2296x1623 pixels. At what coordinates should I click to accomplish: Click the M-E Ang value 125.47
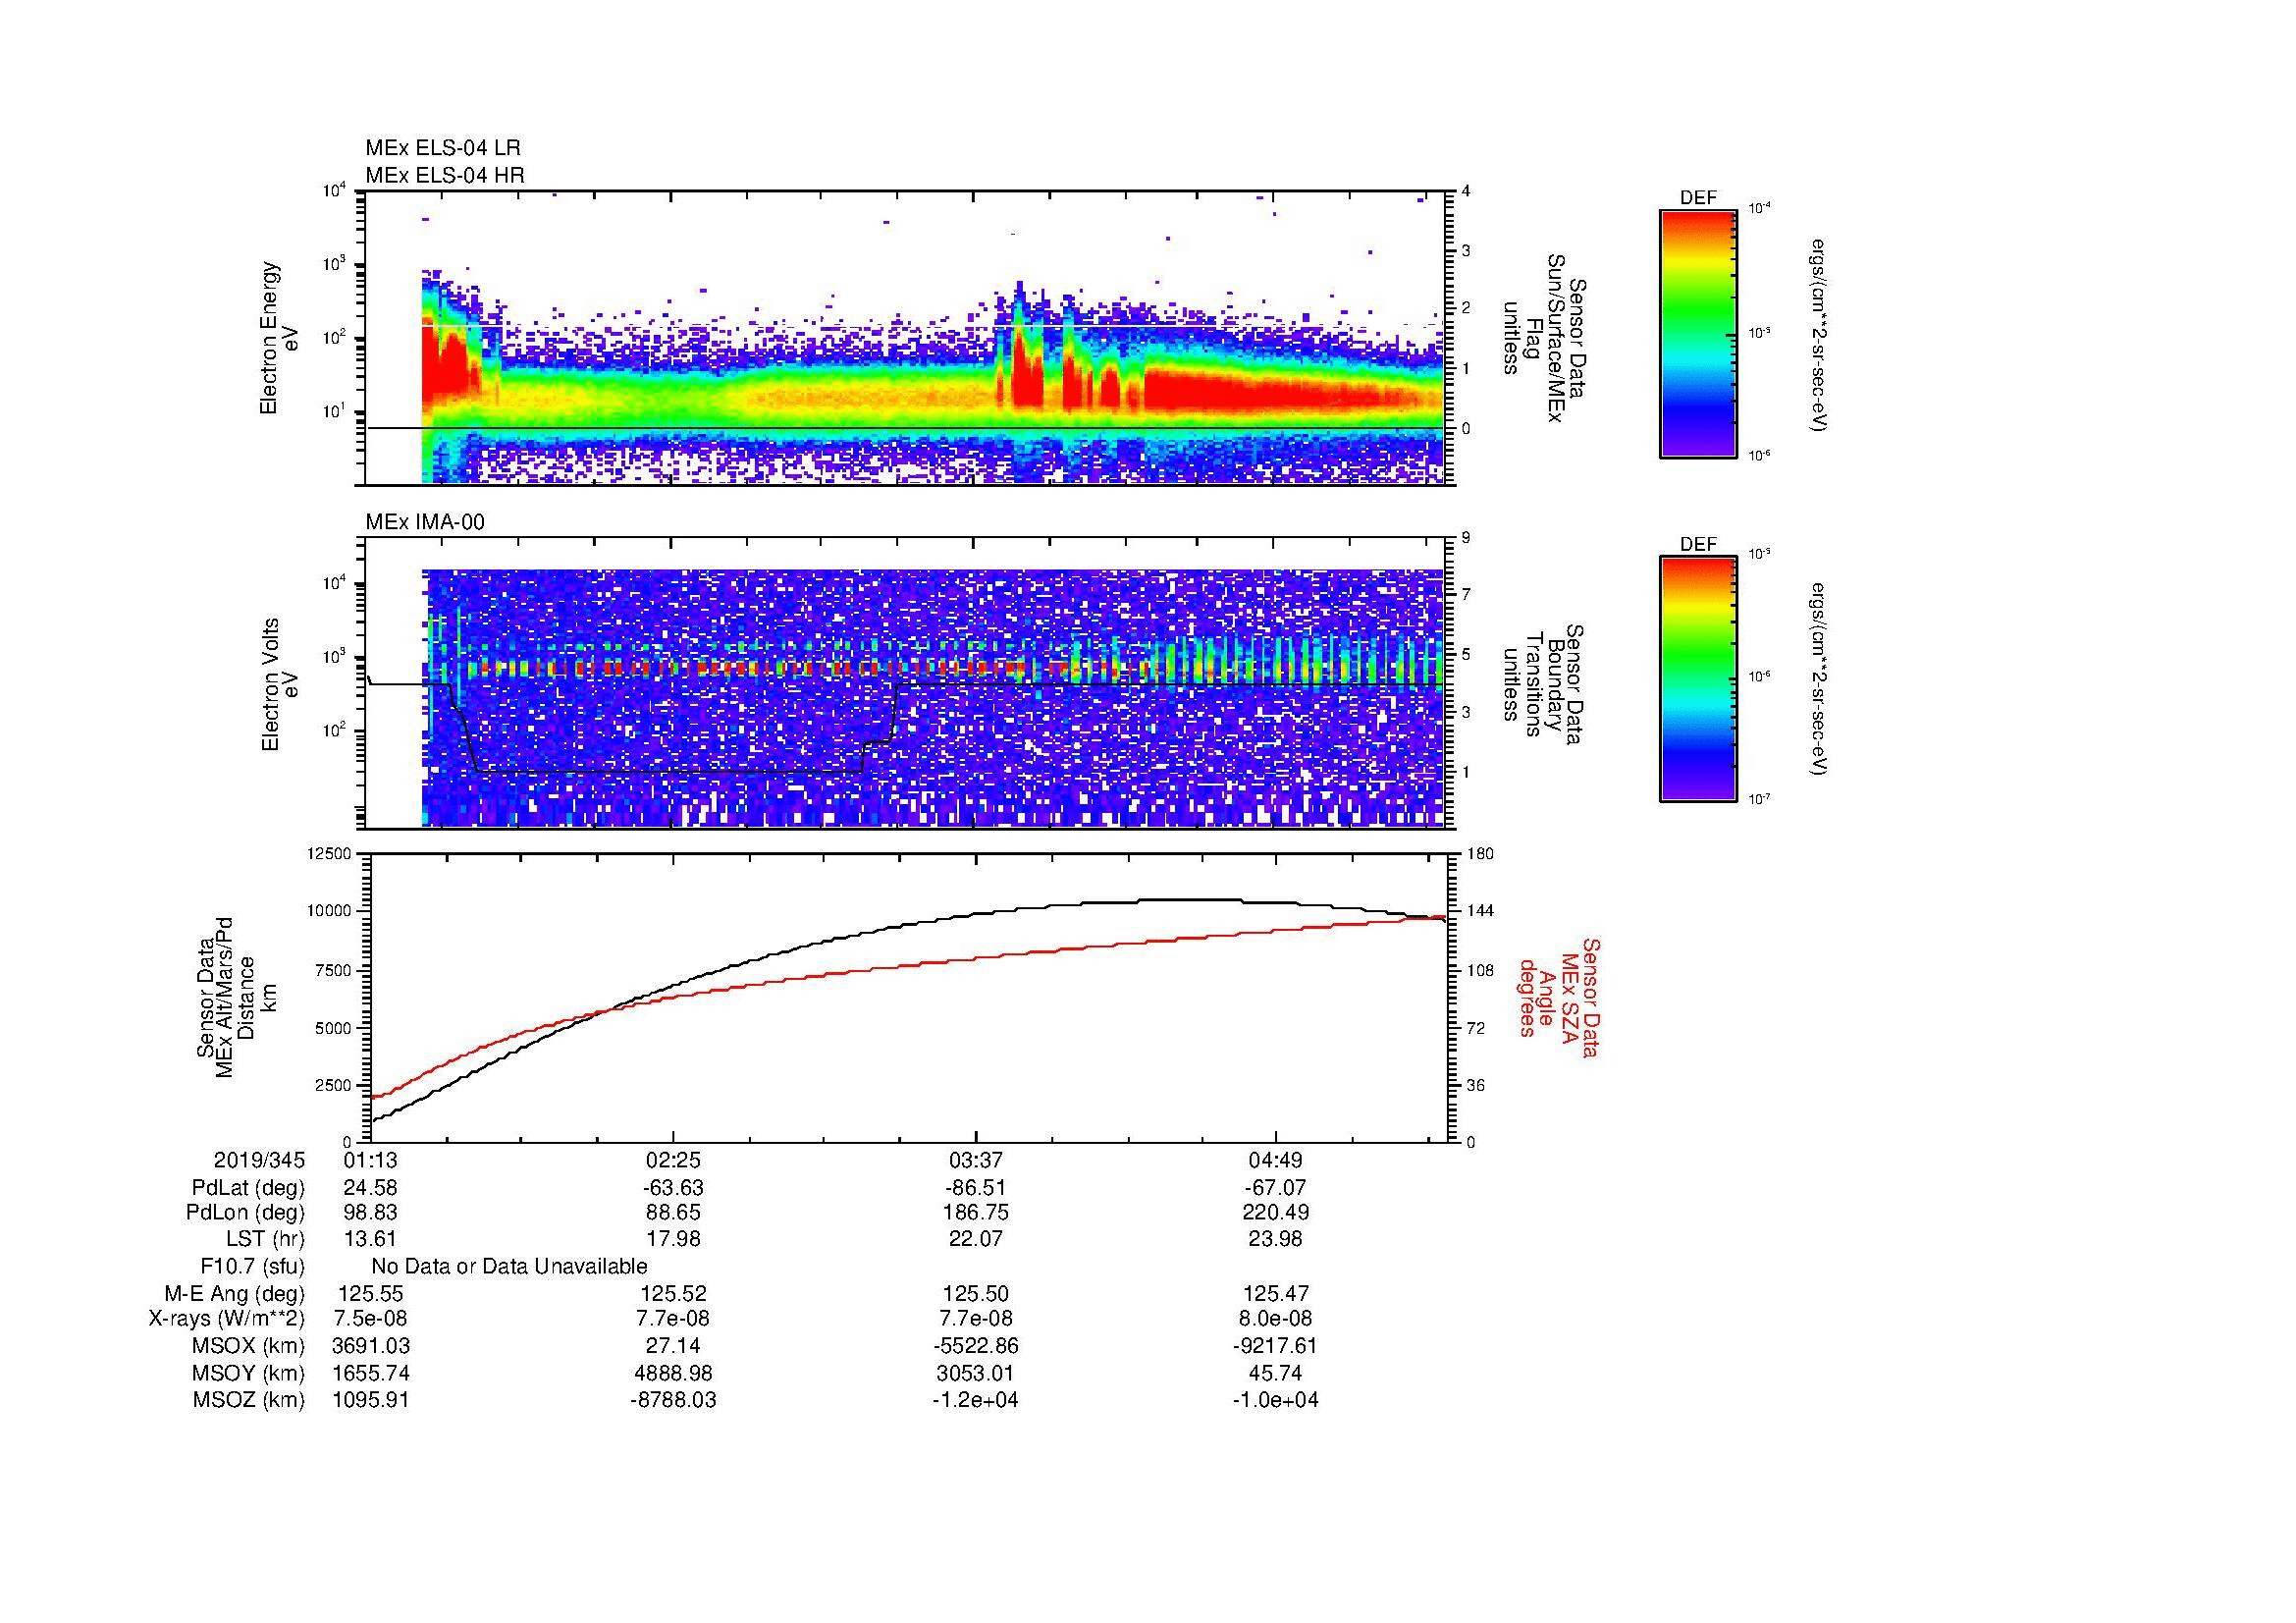[x=1275, y=1293]
